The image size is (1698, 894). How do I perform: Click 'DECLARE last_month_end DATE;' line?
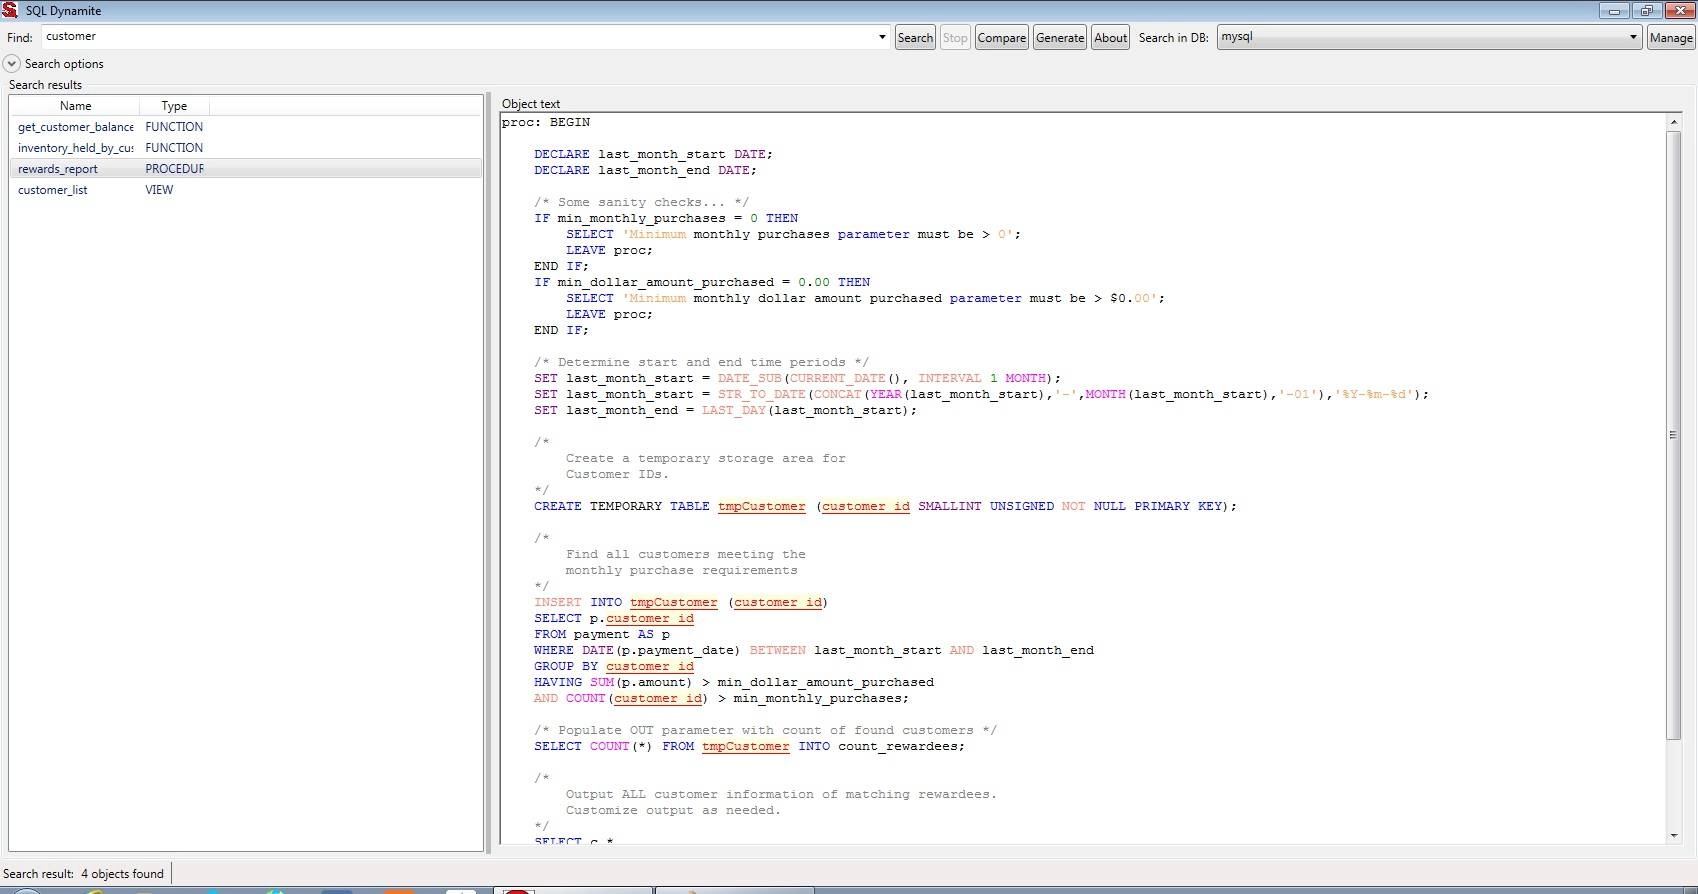coord(645,170)
